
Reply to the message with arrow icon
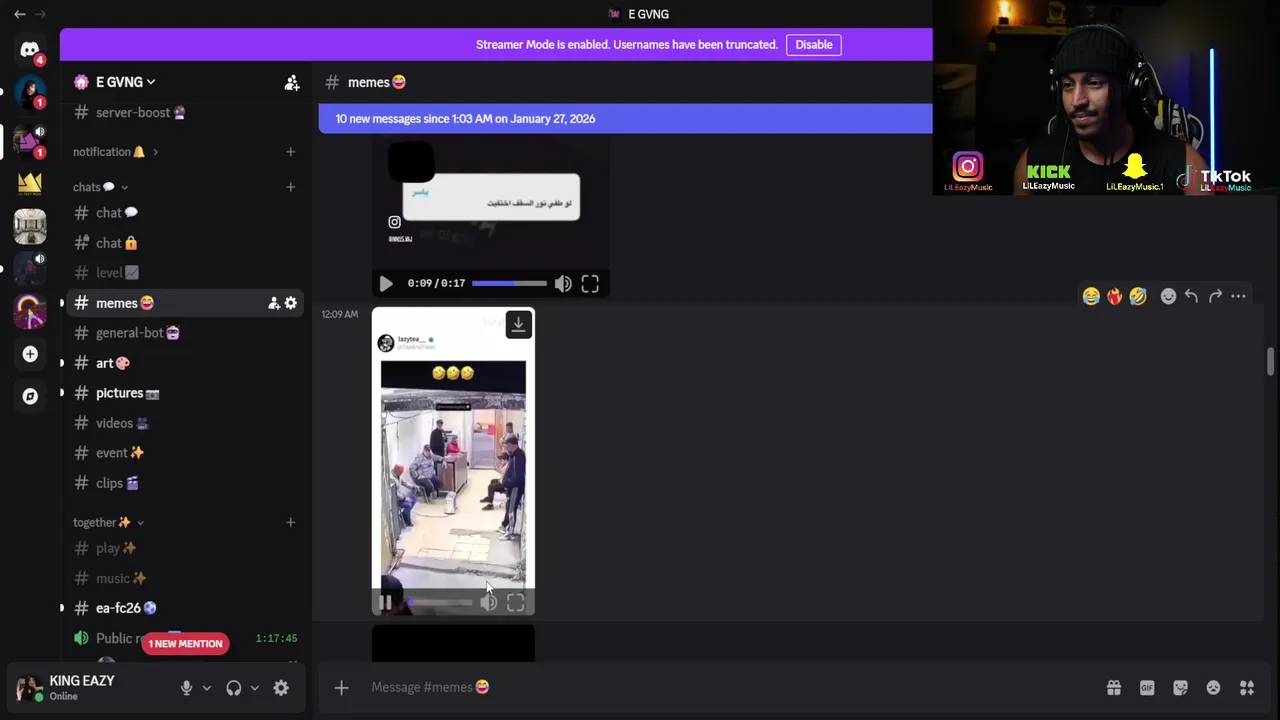point(1191,296)
